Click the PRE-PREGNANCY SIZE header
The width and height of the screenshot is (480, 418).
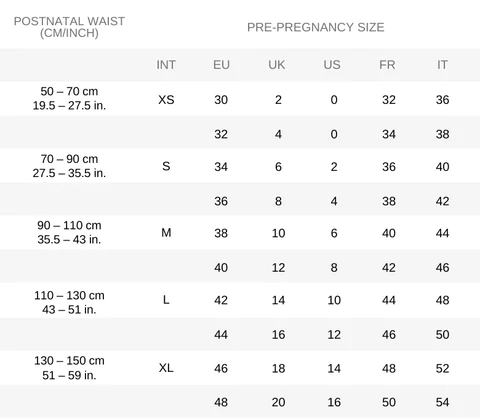pyautogui.click(x=316, y=27)
